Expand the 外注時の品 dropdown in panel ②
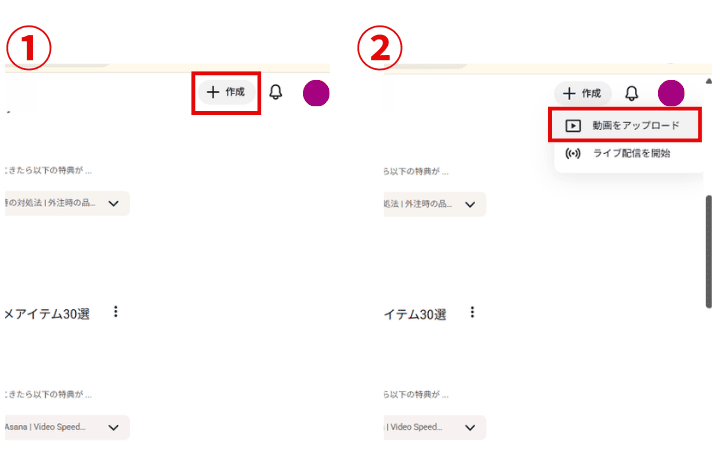The height and width of the screenshot is (474, 712). tap(468, 204)
